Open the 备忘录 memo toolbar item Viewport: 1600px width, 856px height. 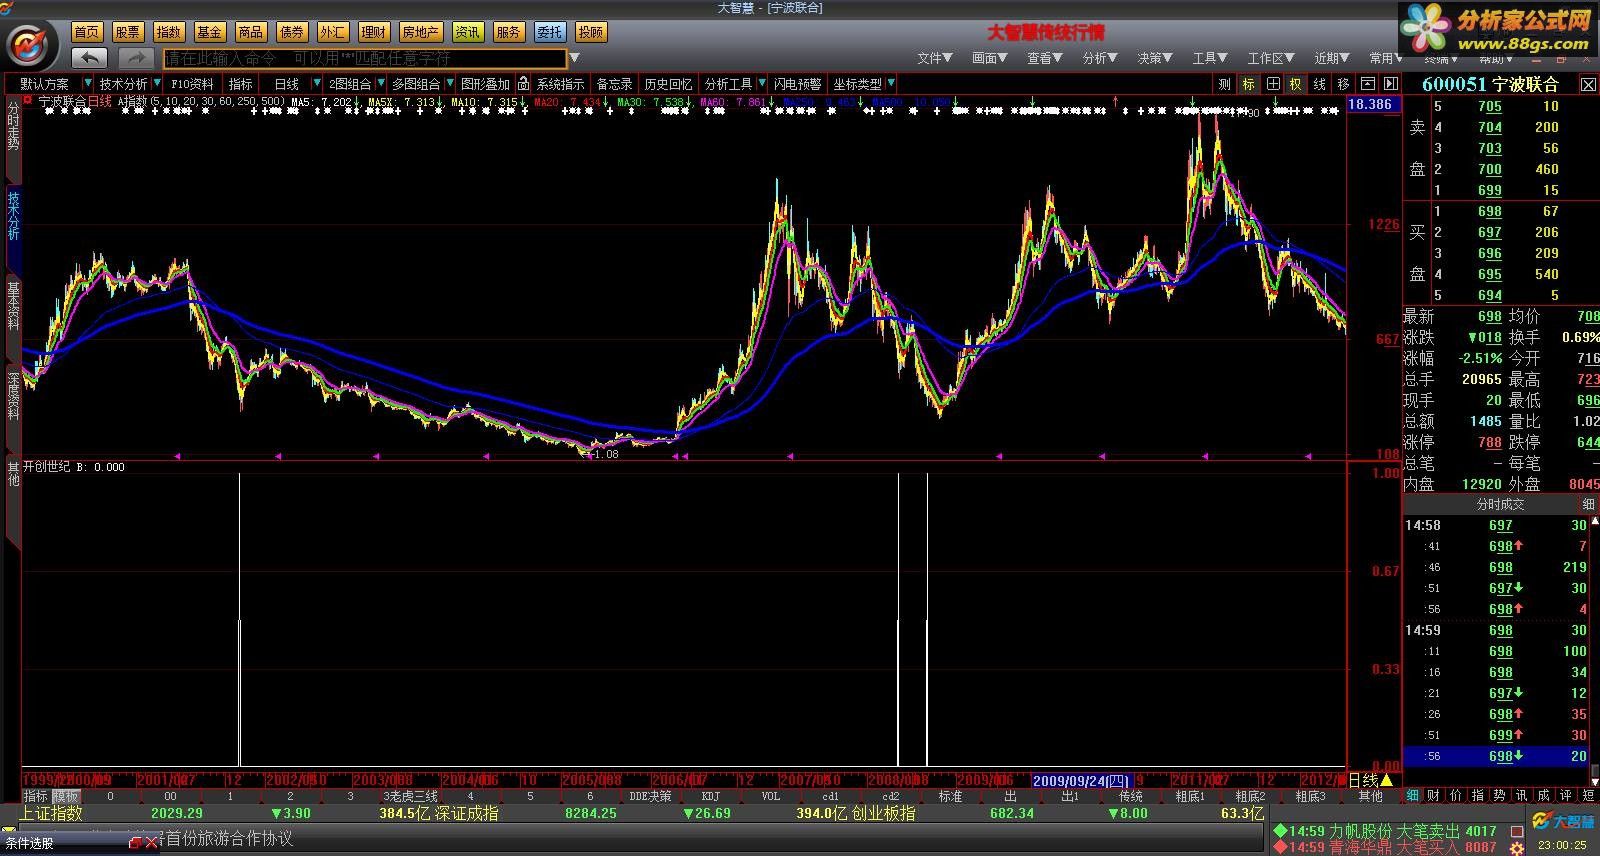tap(614, 84)
